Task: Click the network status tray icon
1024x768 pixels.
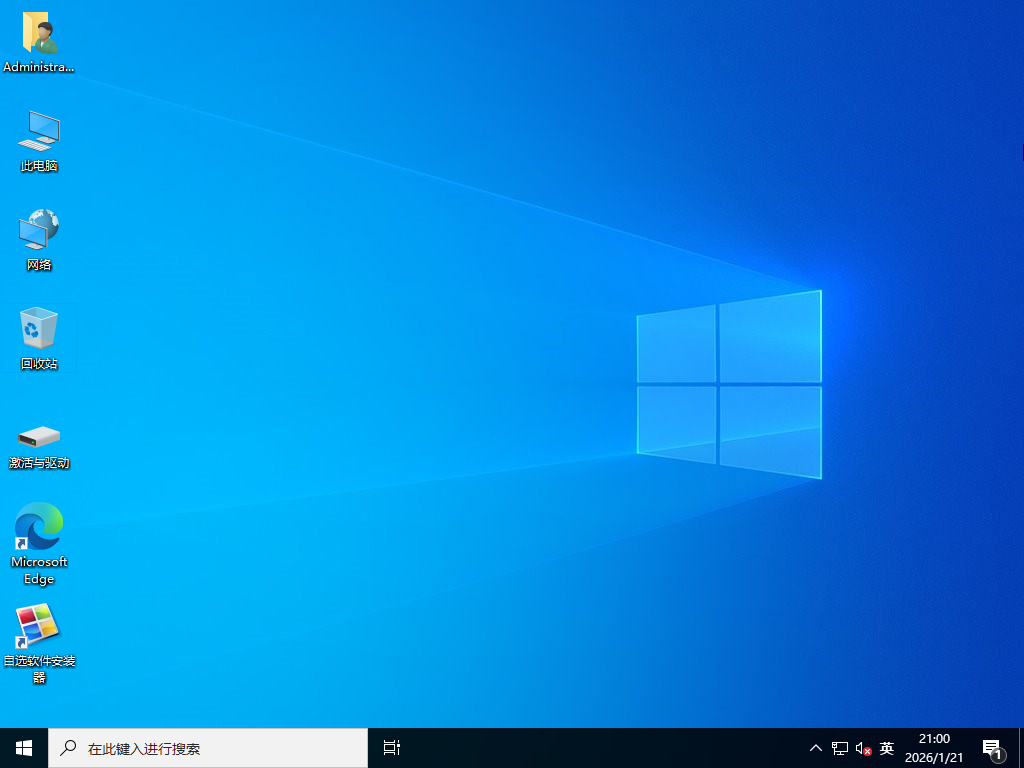Action: coord(840,748)
